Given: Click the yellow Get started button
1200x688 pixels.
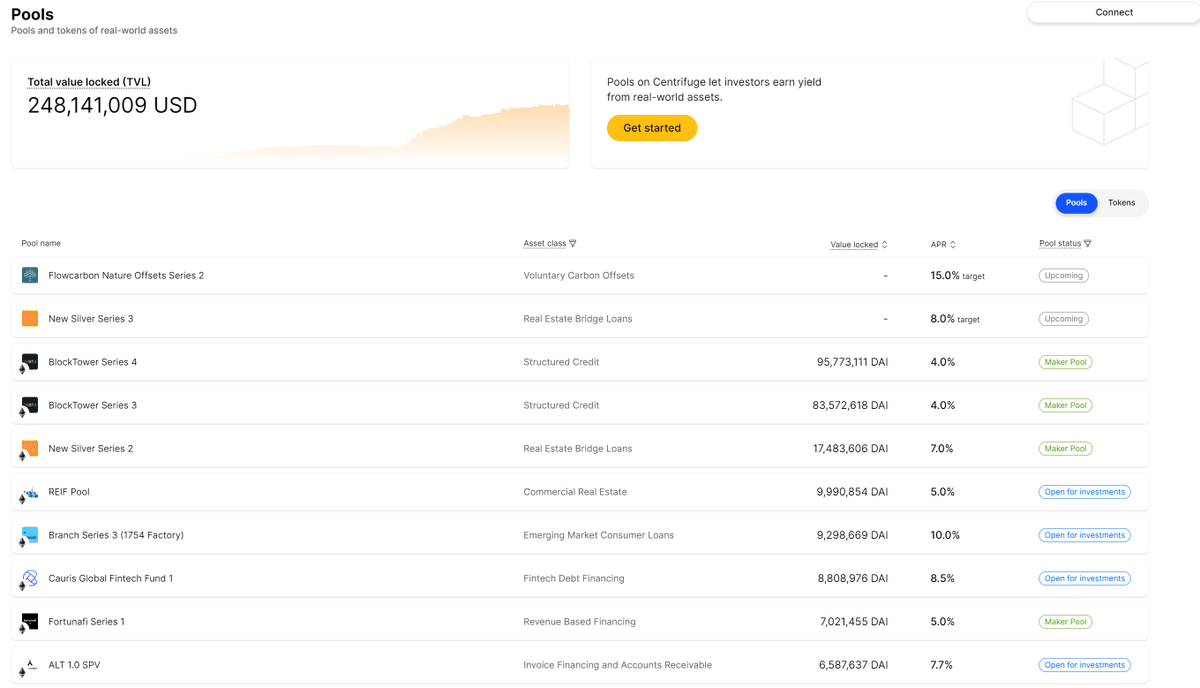Looking at the screenshot, I should point(652,128).
